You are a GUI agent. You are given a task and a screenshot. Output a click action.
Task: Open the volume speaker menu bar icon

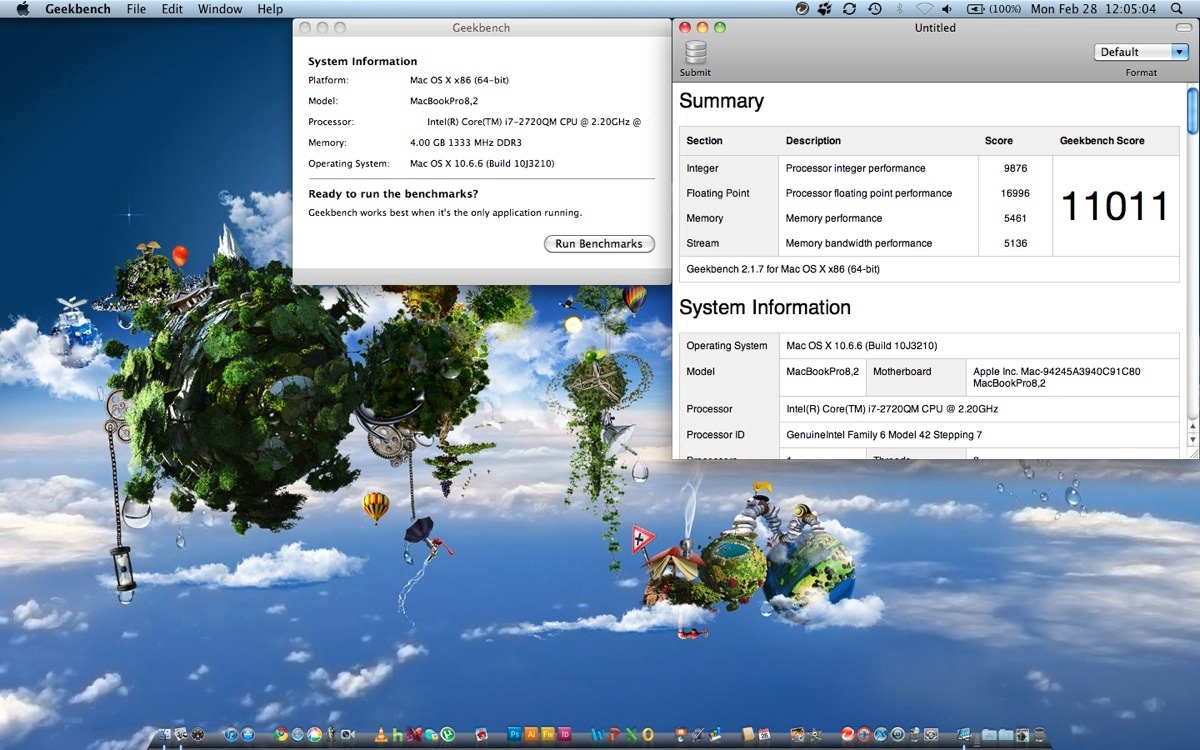(946, 9)
